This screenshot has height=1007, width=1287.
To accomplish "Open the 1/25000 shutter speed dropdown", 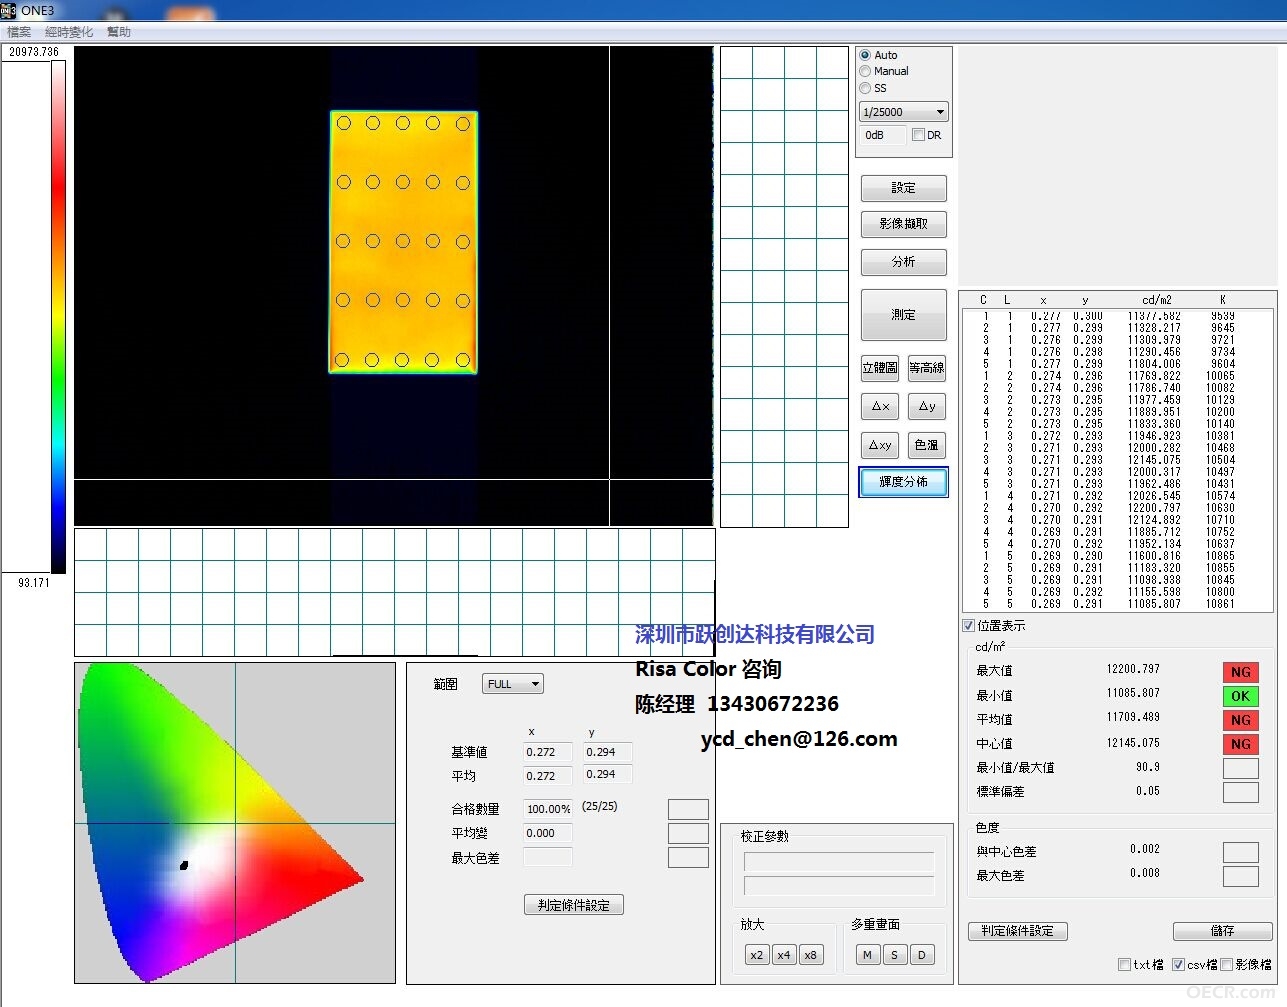I will tap(904, 112).
